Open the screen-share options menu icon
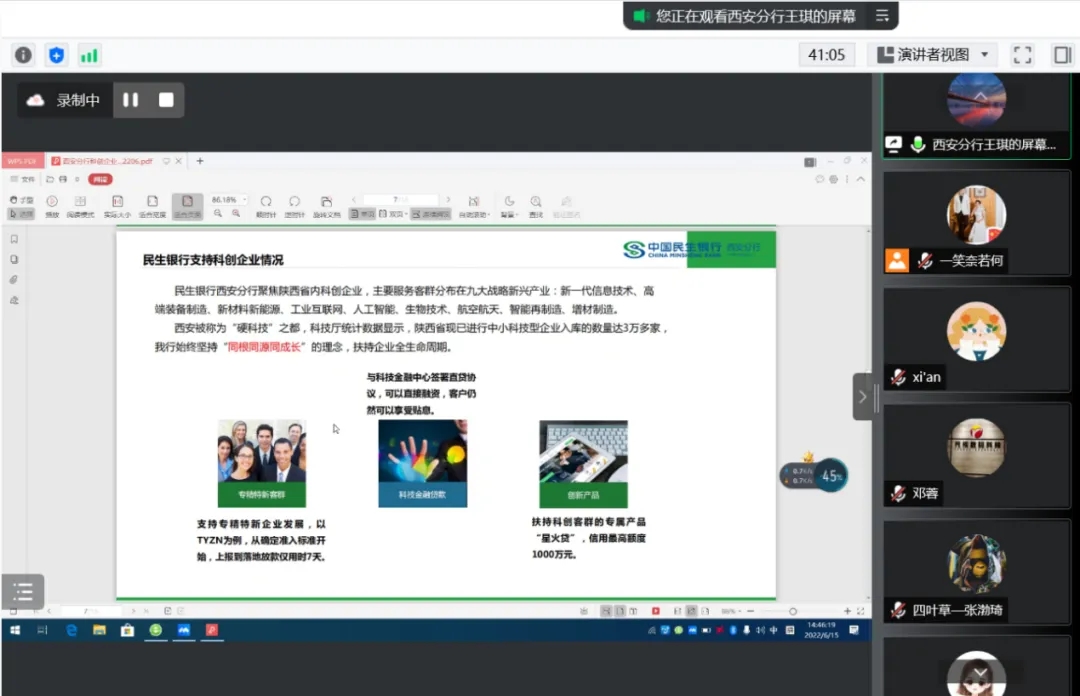The width and height of the screenshot is (1080, 696). [882, 16]
